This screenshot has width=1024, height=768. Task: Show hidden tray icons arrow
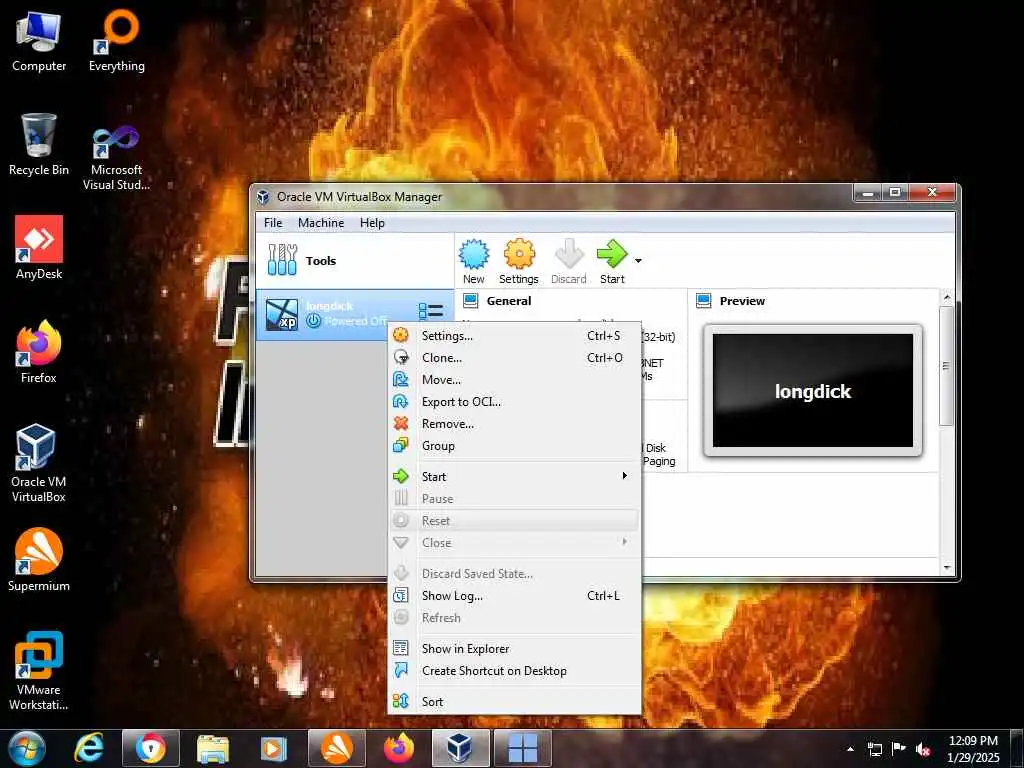coord(850,749)
